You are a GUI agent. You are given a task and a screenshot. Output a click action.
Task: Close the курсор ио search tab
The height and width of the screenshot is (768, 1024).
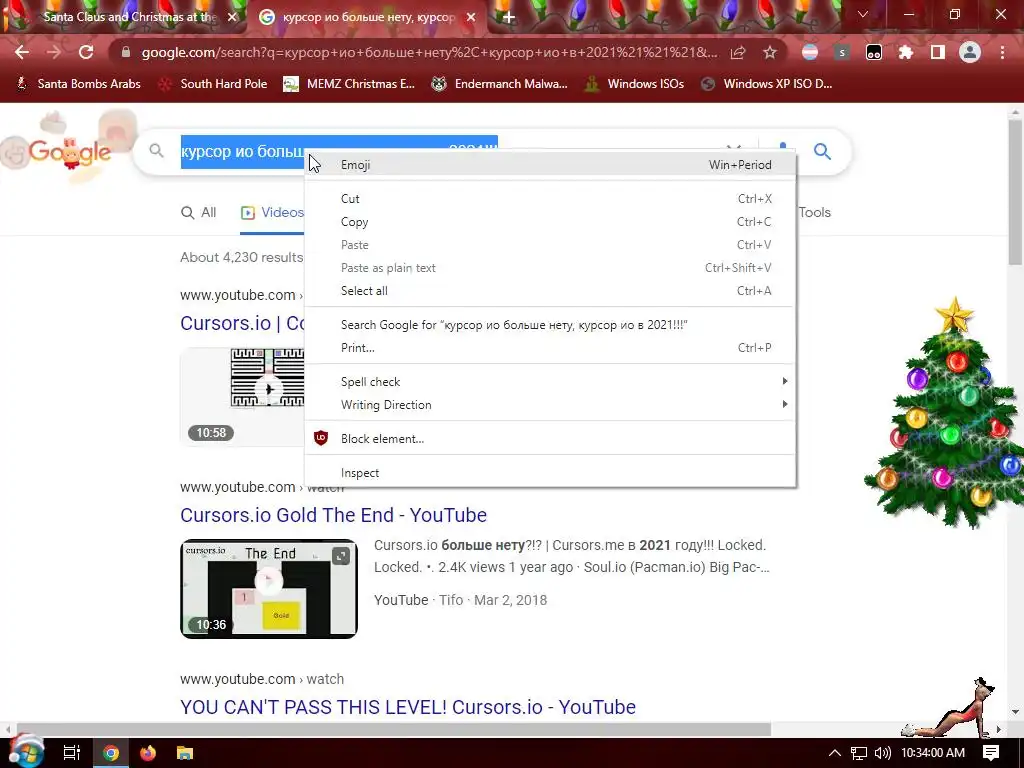(471, 17)
